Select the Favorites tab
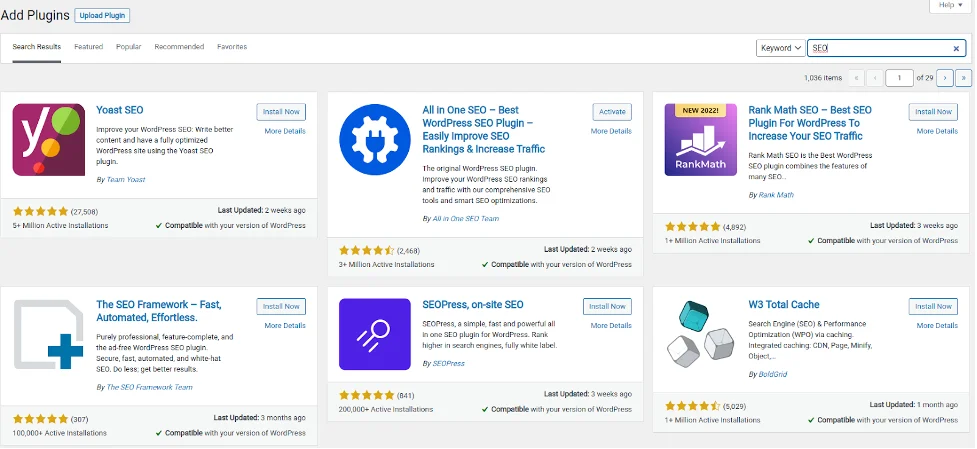The height and width of the screenshot is (449, 977). 232,47
